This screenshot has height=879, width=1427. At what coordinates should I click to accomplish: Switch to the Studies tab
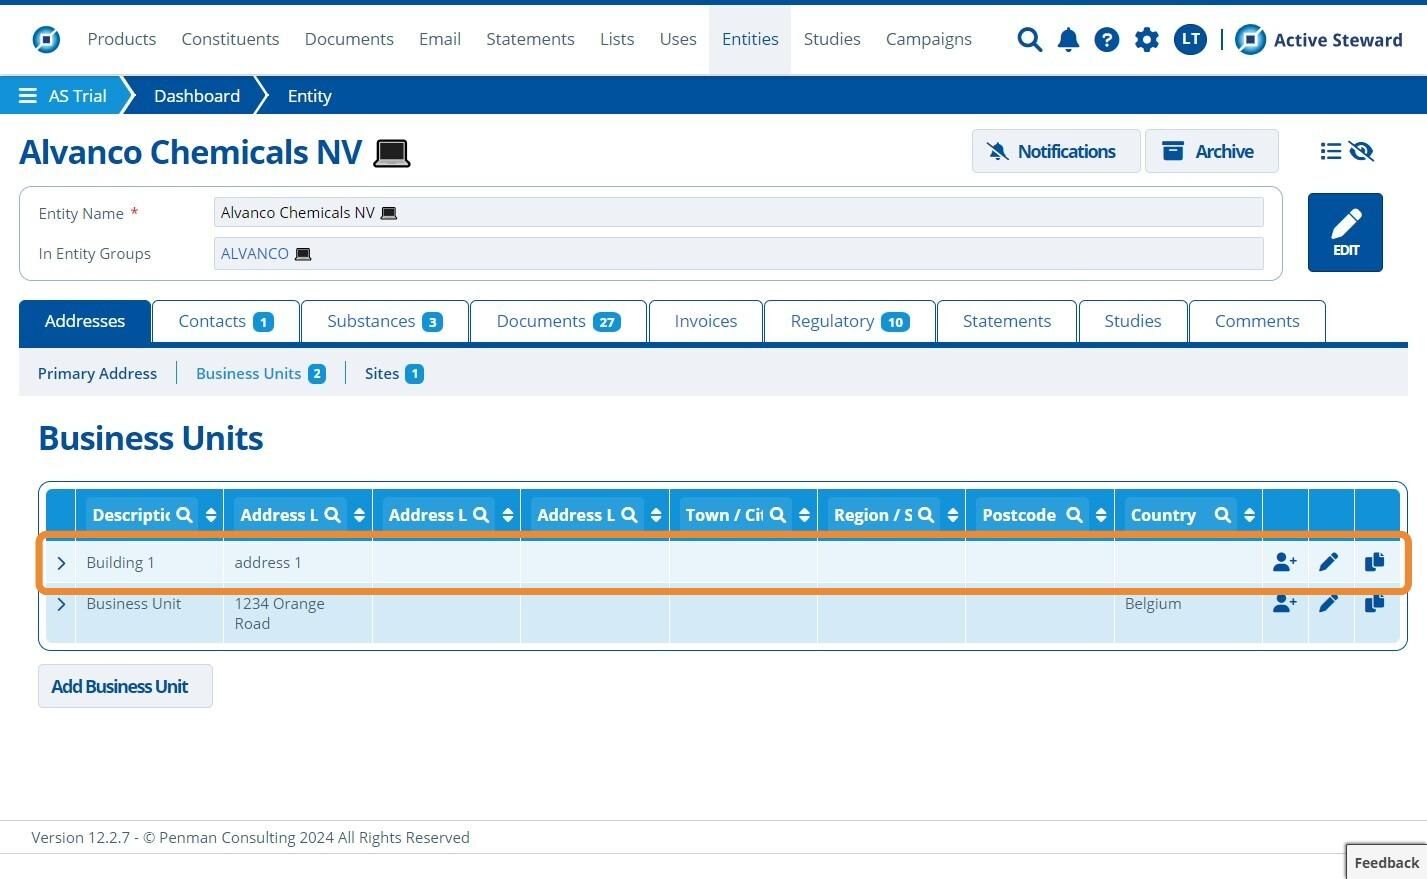coord(1133,321)
